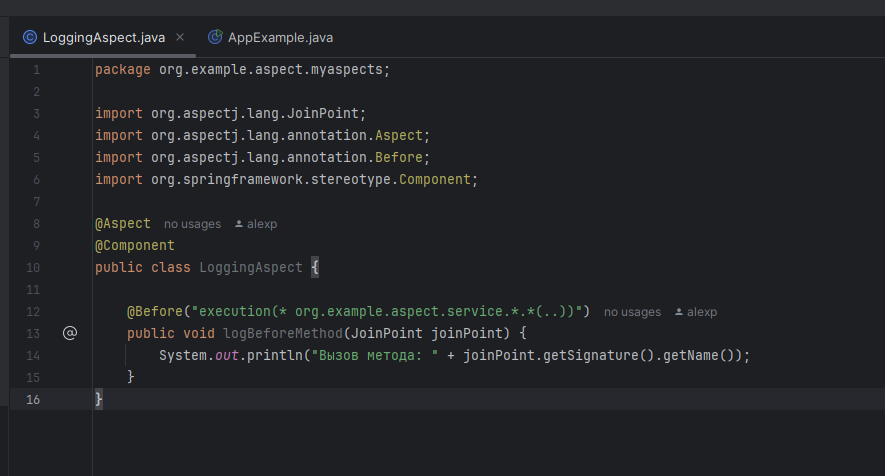The width and height of the screenshot is (885, 476).
Task: Click the closing brace on line 16
Action: click(x=99, y=399)
